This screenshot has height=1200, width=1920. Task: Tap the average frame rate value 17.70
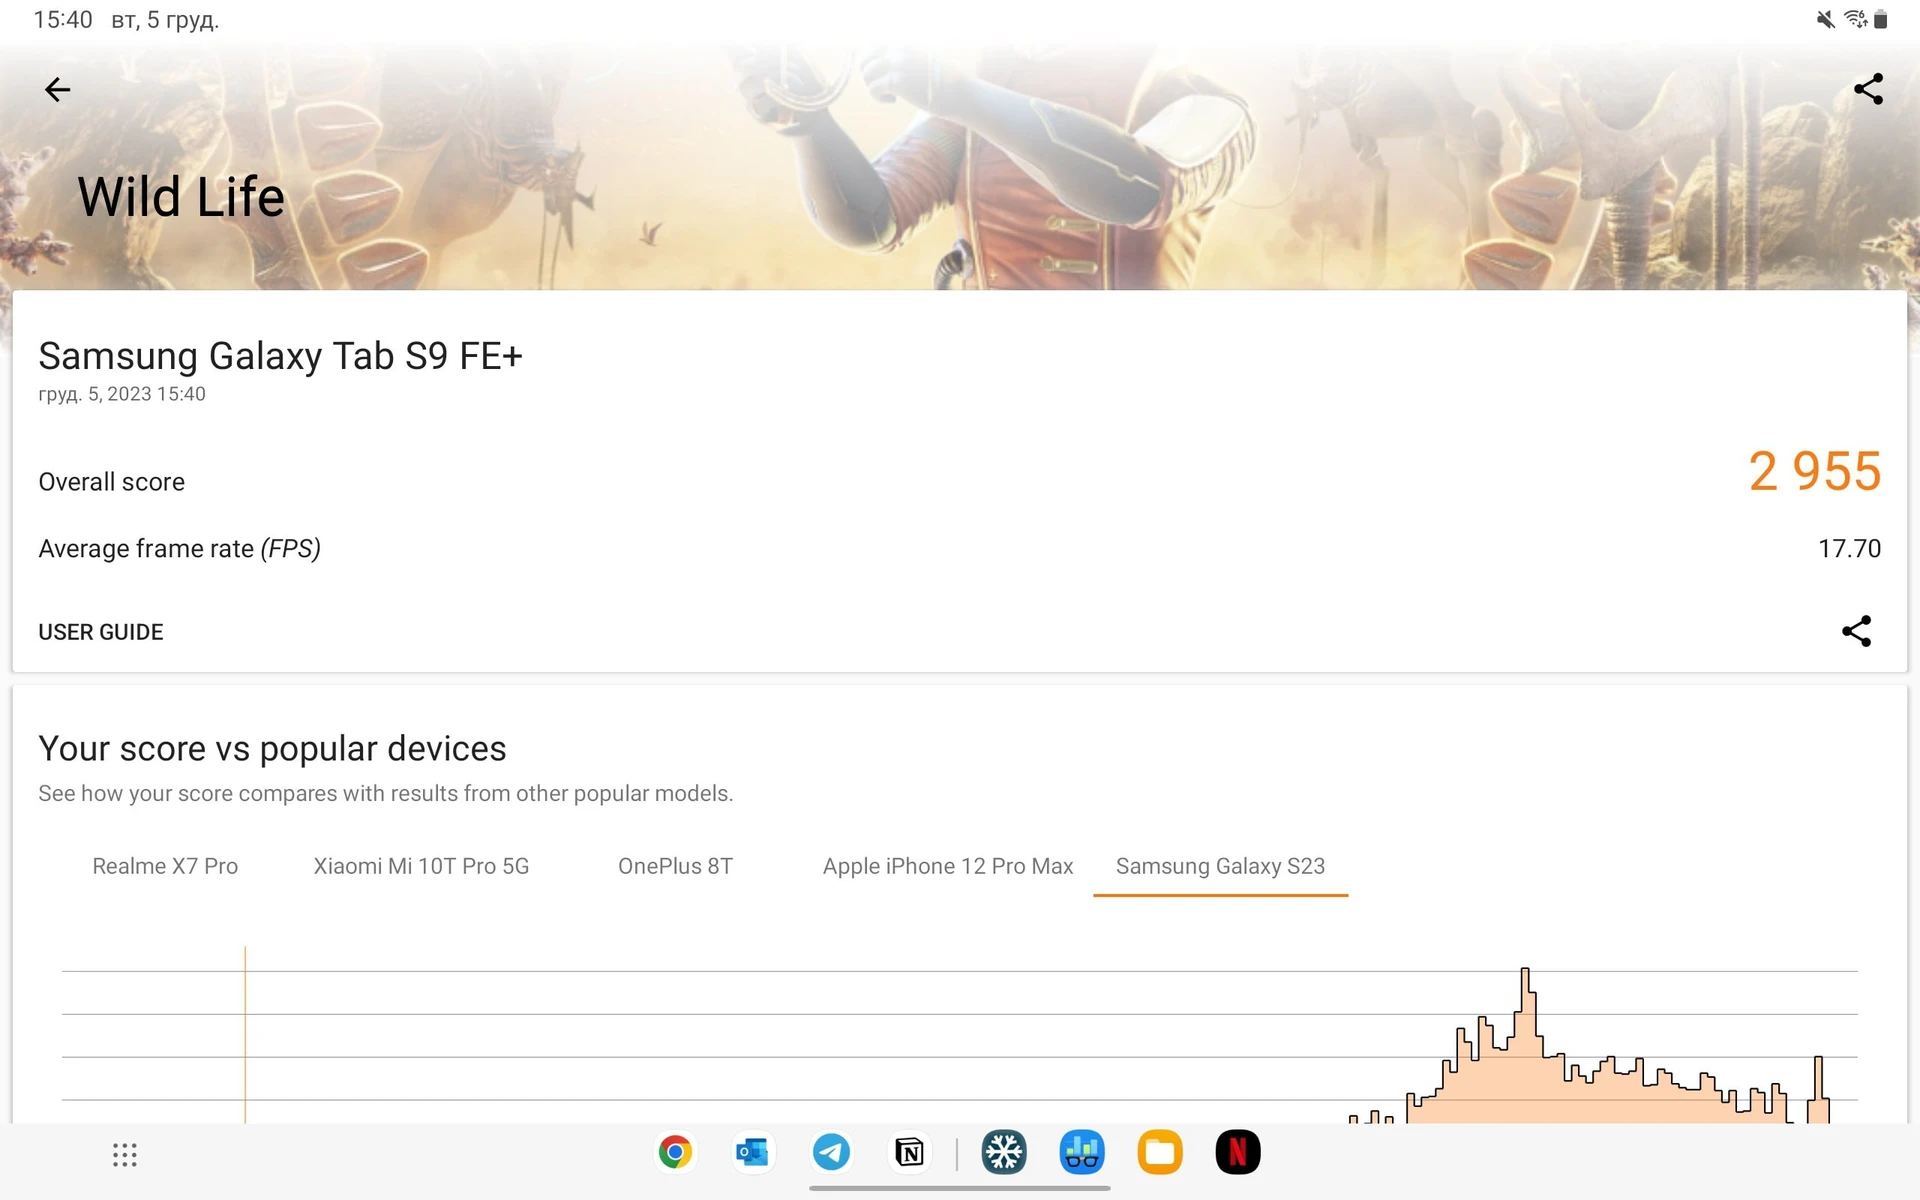point(1849,549)
